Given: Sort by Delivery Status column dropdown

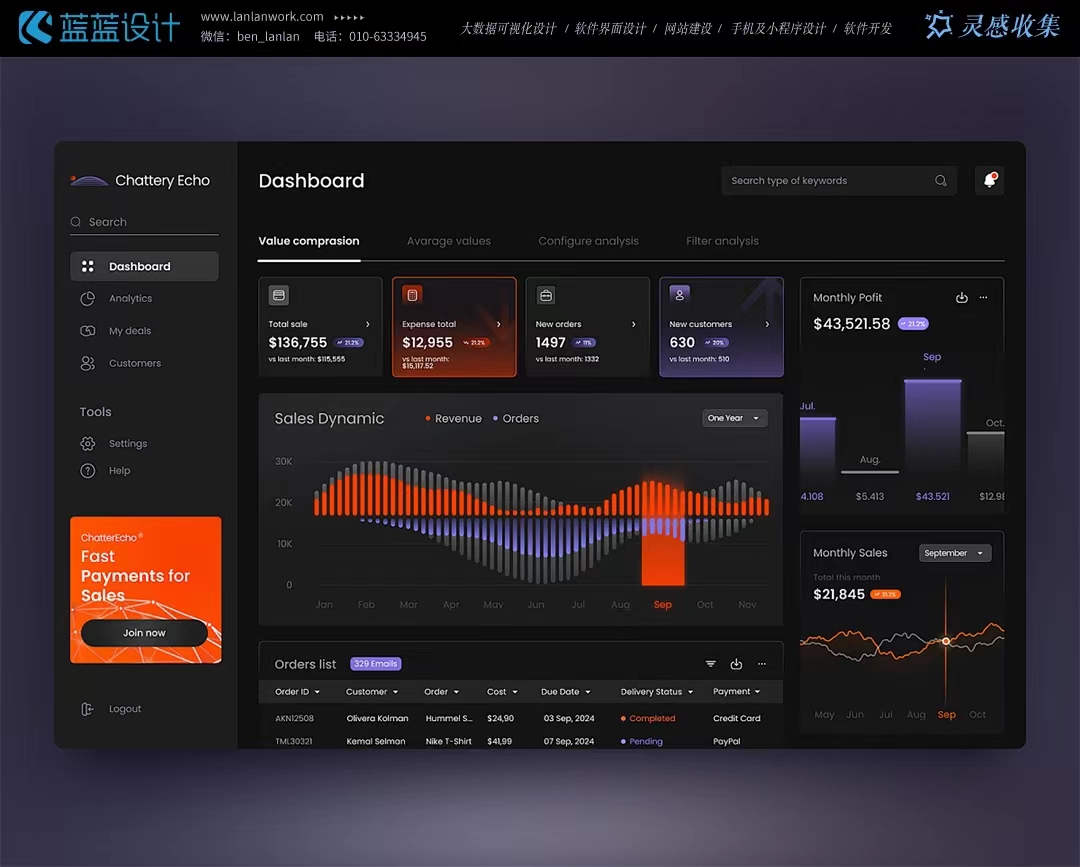Looking at the screenshot, I should (x=656, y=692).
